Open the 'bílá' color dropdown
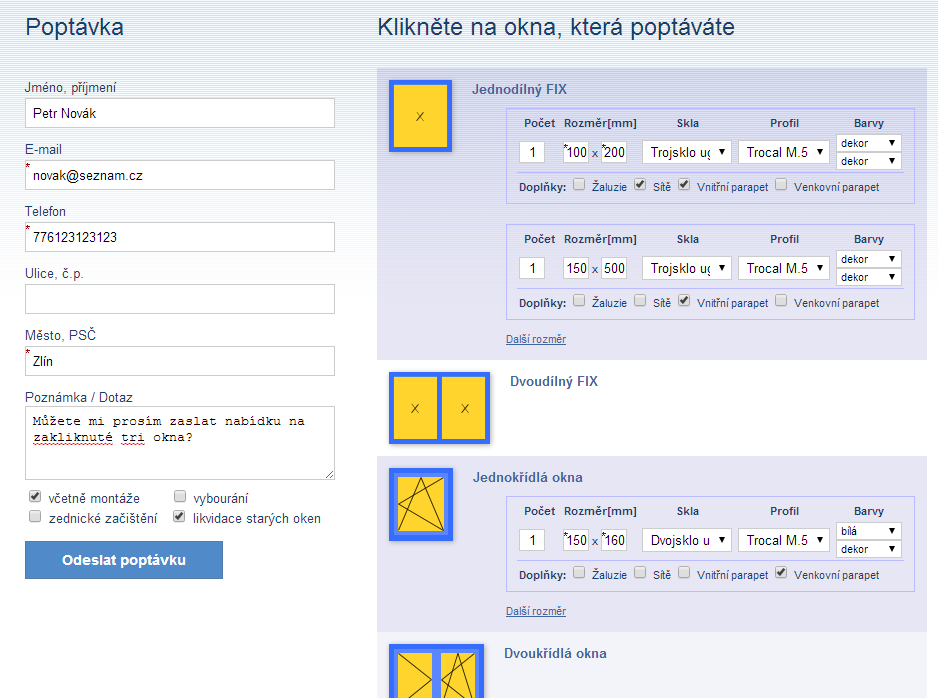 tap(868, 531)
